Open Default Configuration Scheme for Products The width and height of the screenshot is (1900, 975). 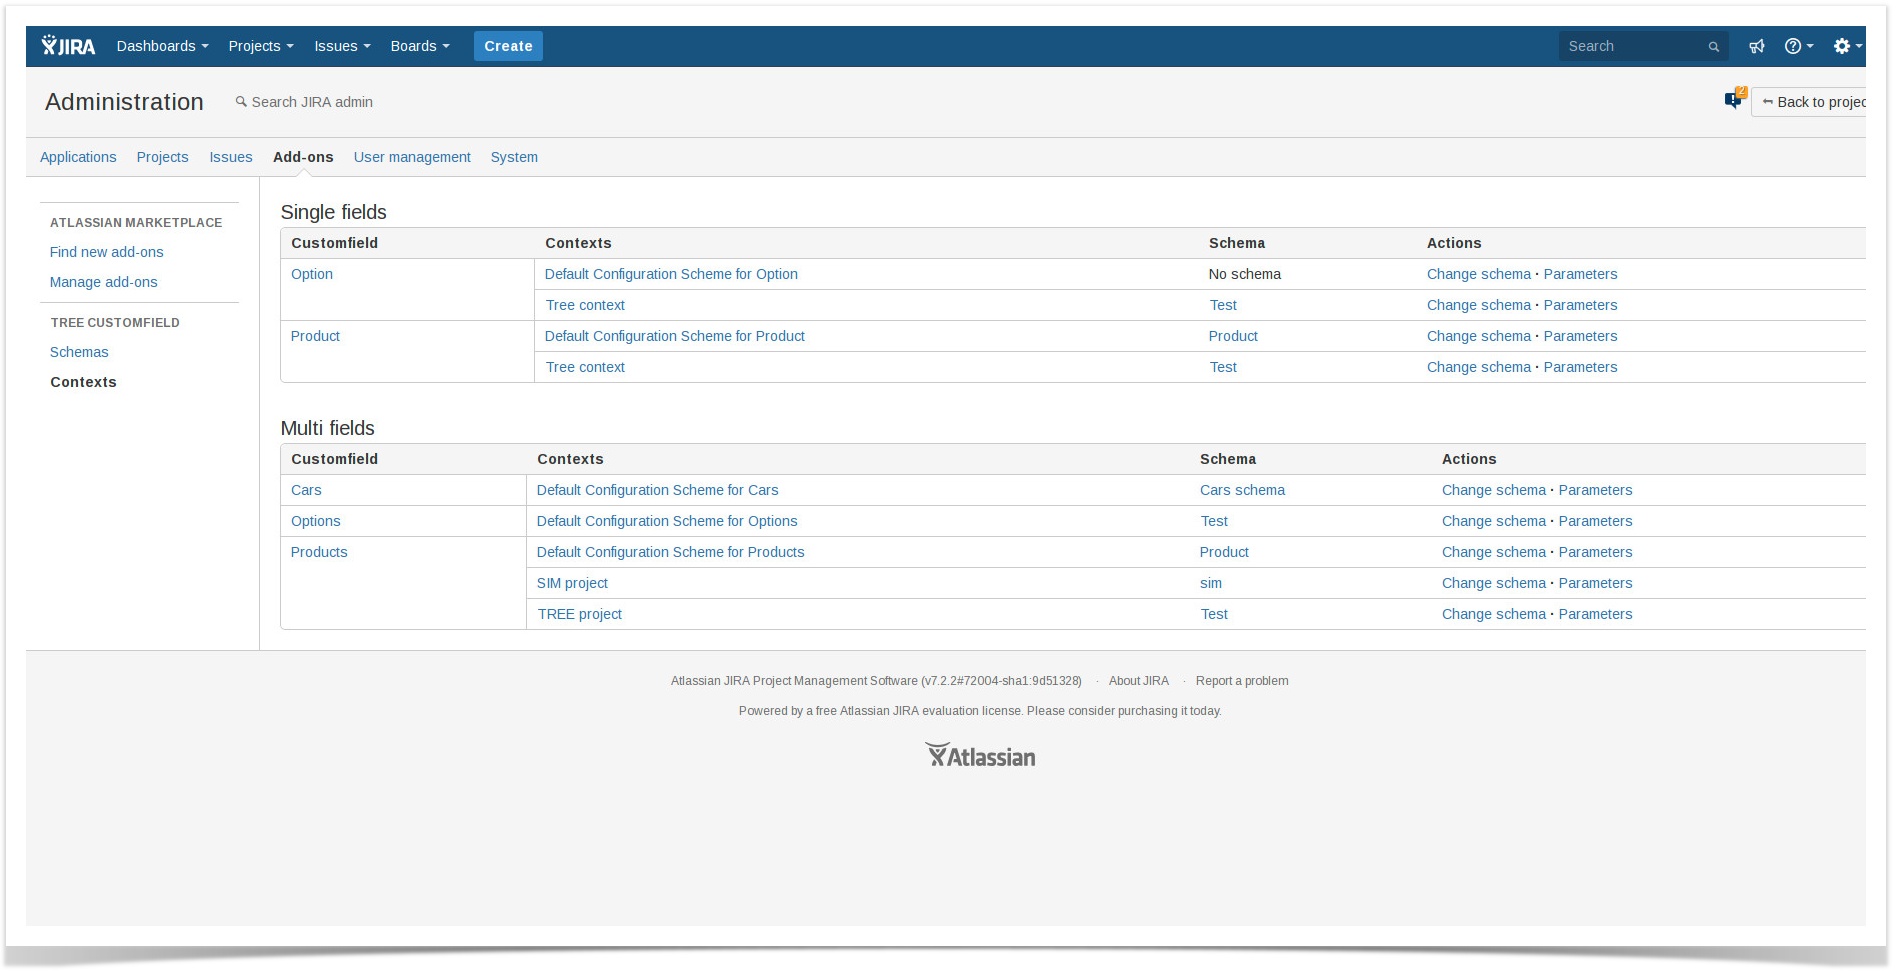click(x=670, y=552)
